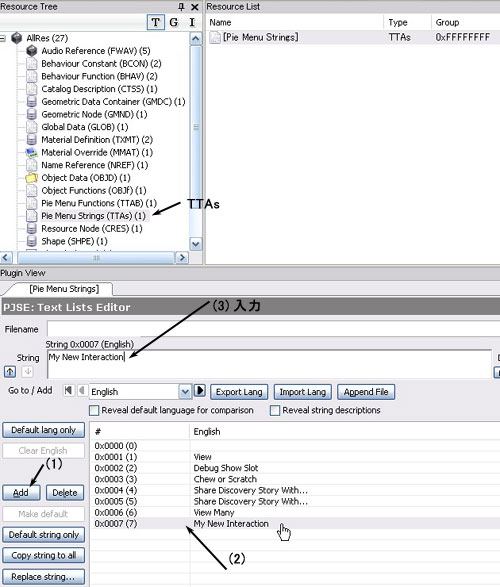Select row 0x0003 Chew or Scratch
The image size is (500, 587).
296,479
